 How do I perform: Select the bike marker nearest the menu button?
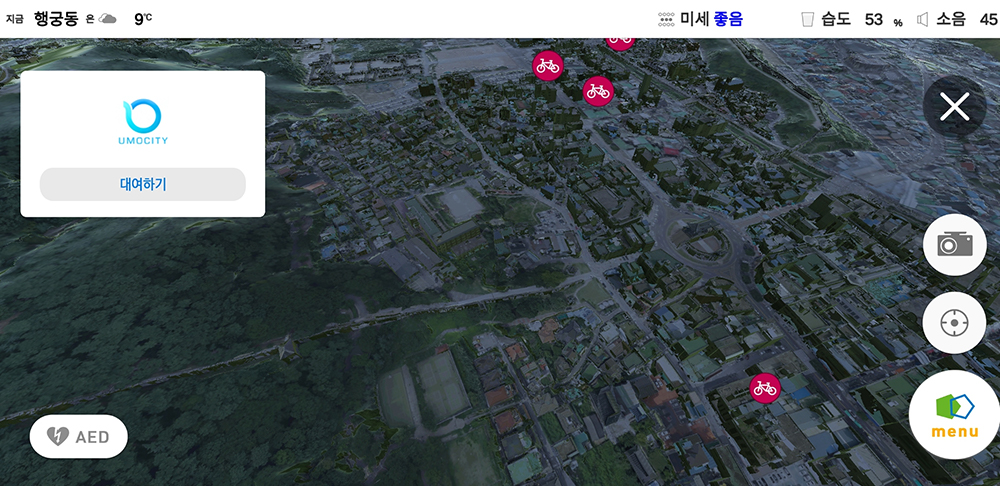point(765,388)
